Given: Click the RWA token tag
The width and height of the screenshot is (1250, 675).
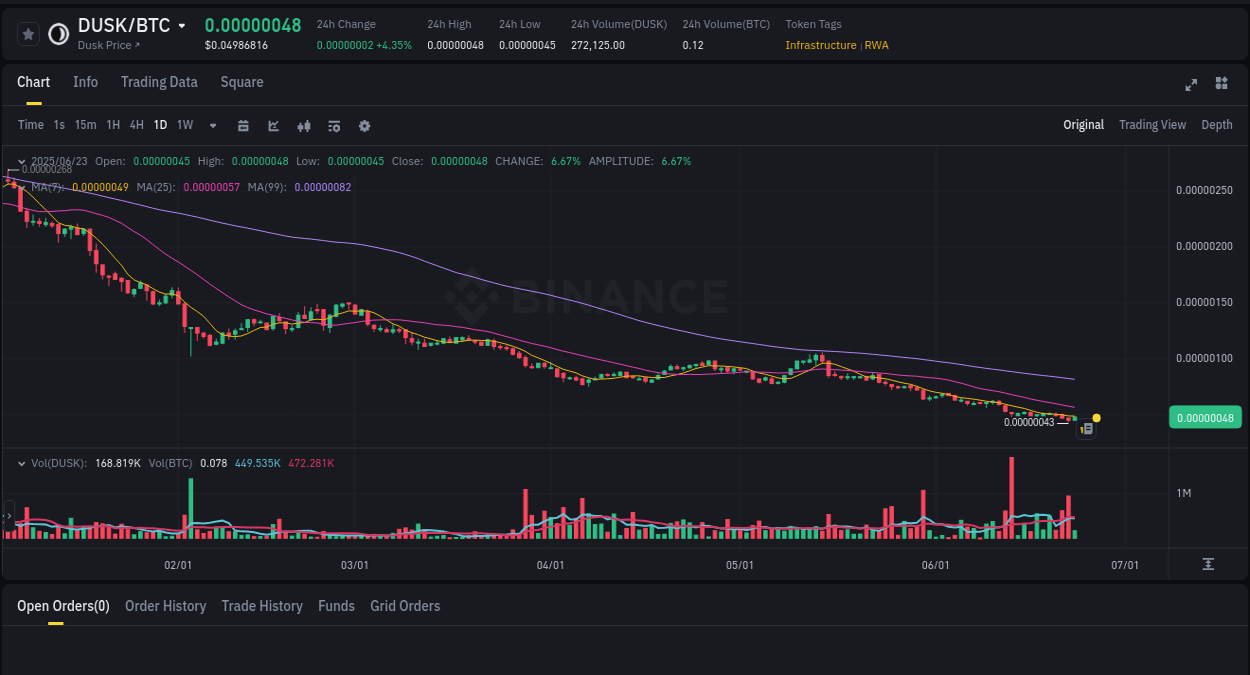Looking at the screenshot, I should [x=877, y=45].
